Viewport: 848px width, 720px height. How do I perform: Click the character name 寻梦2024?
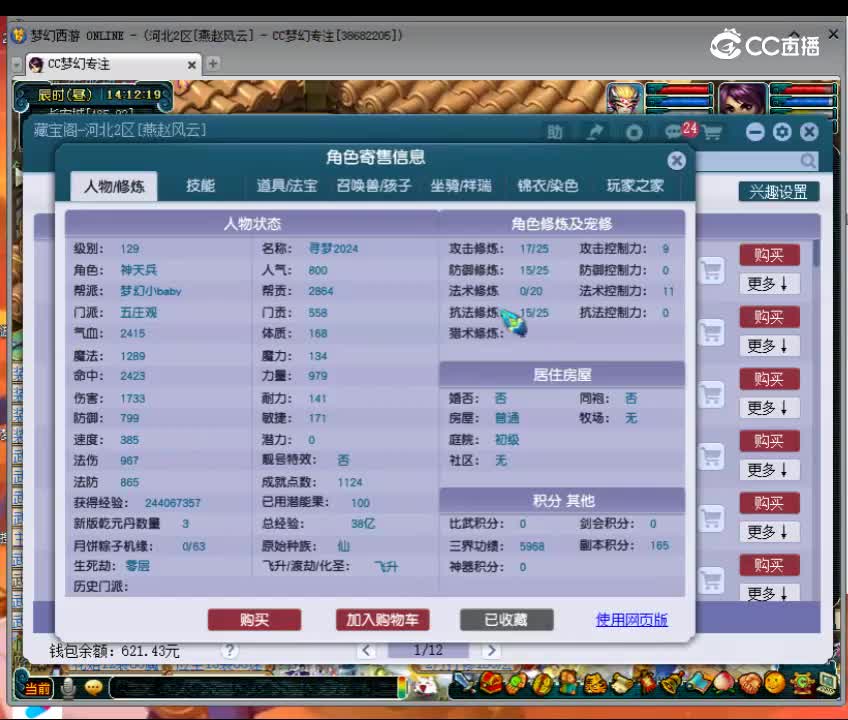[333, 249]
